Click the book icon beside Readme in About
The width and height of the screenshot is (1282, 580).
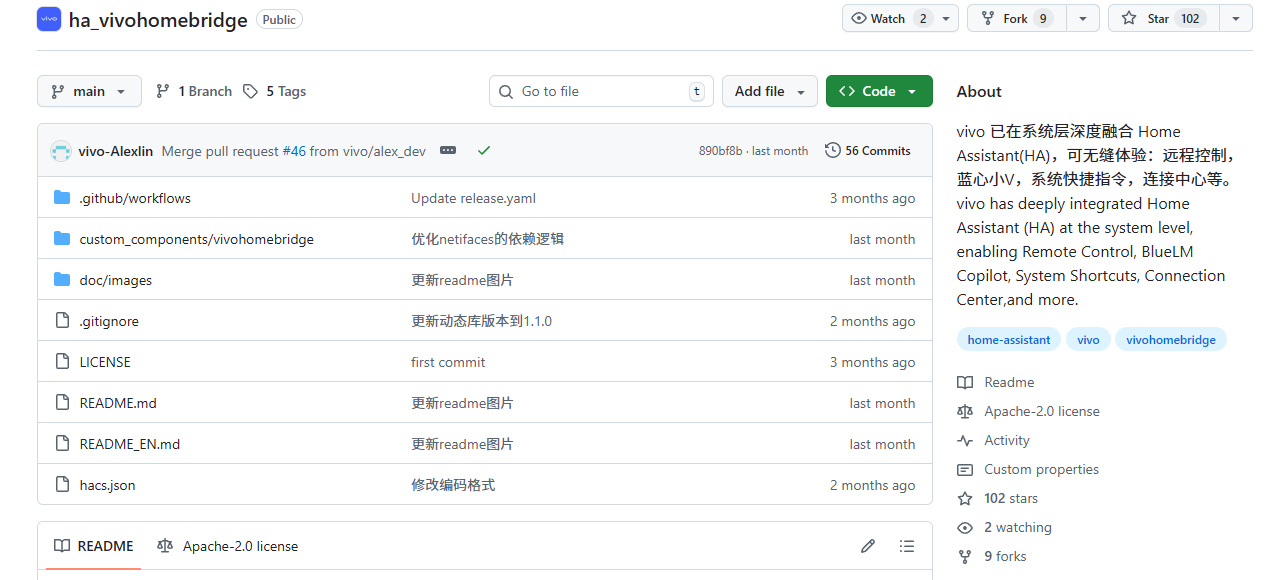pos(965,382)
